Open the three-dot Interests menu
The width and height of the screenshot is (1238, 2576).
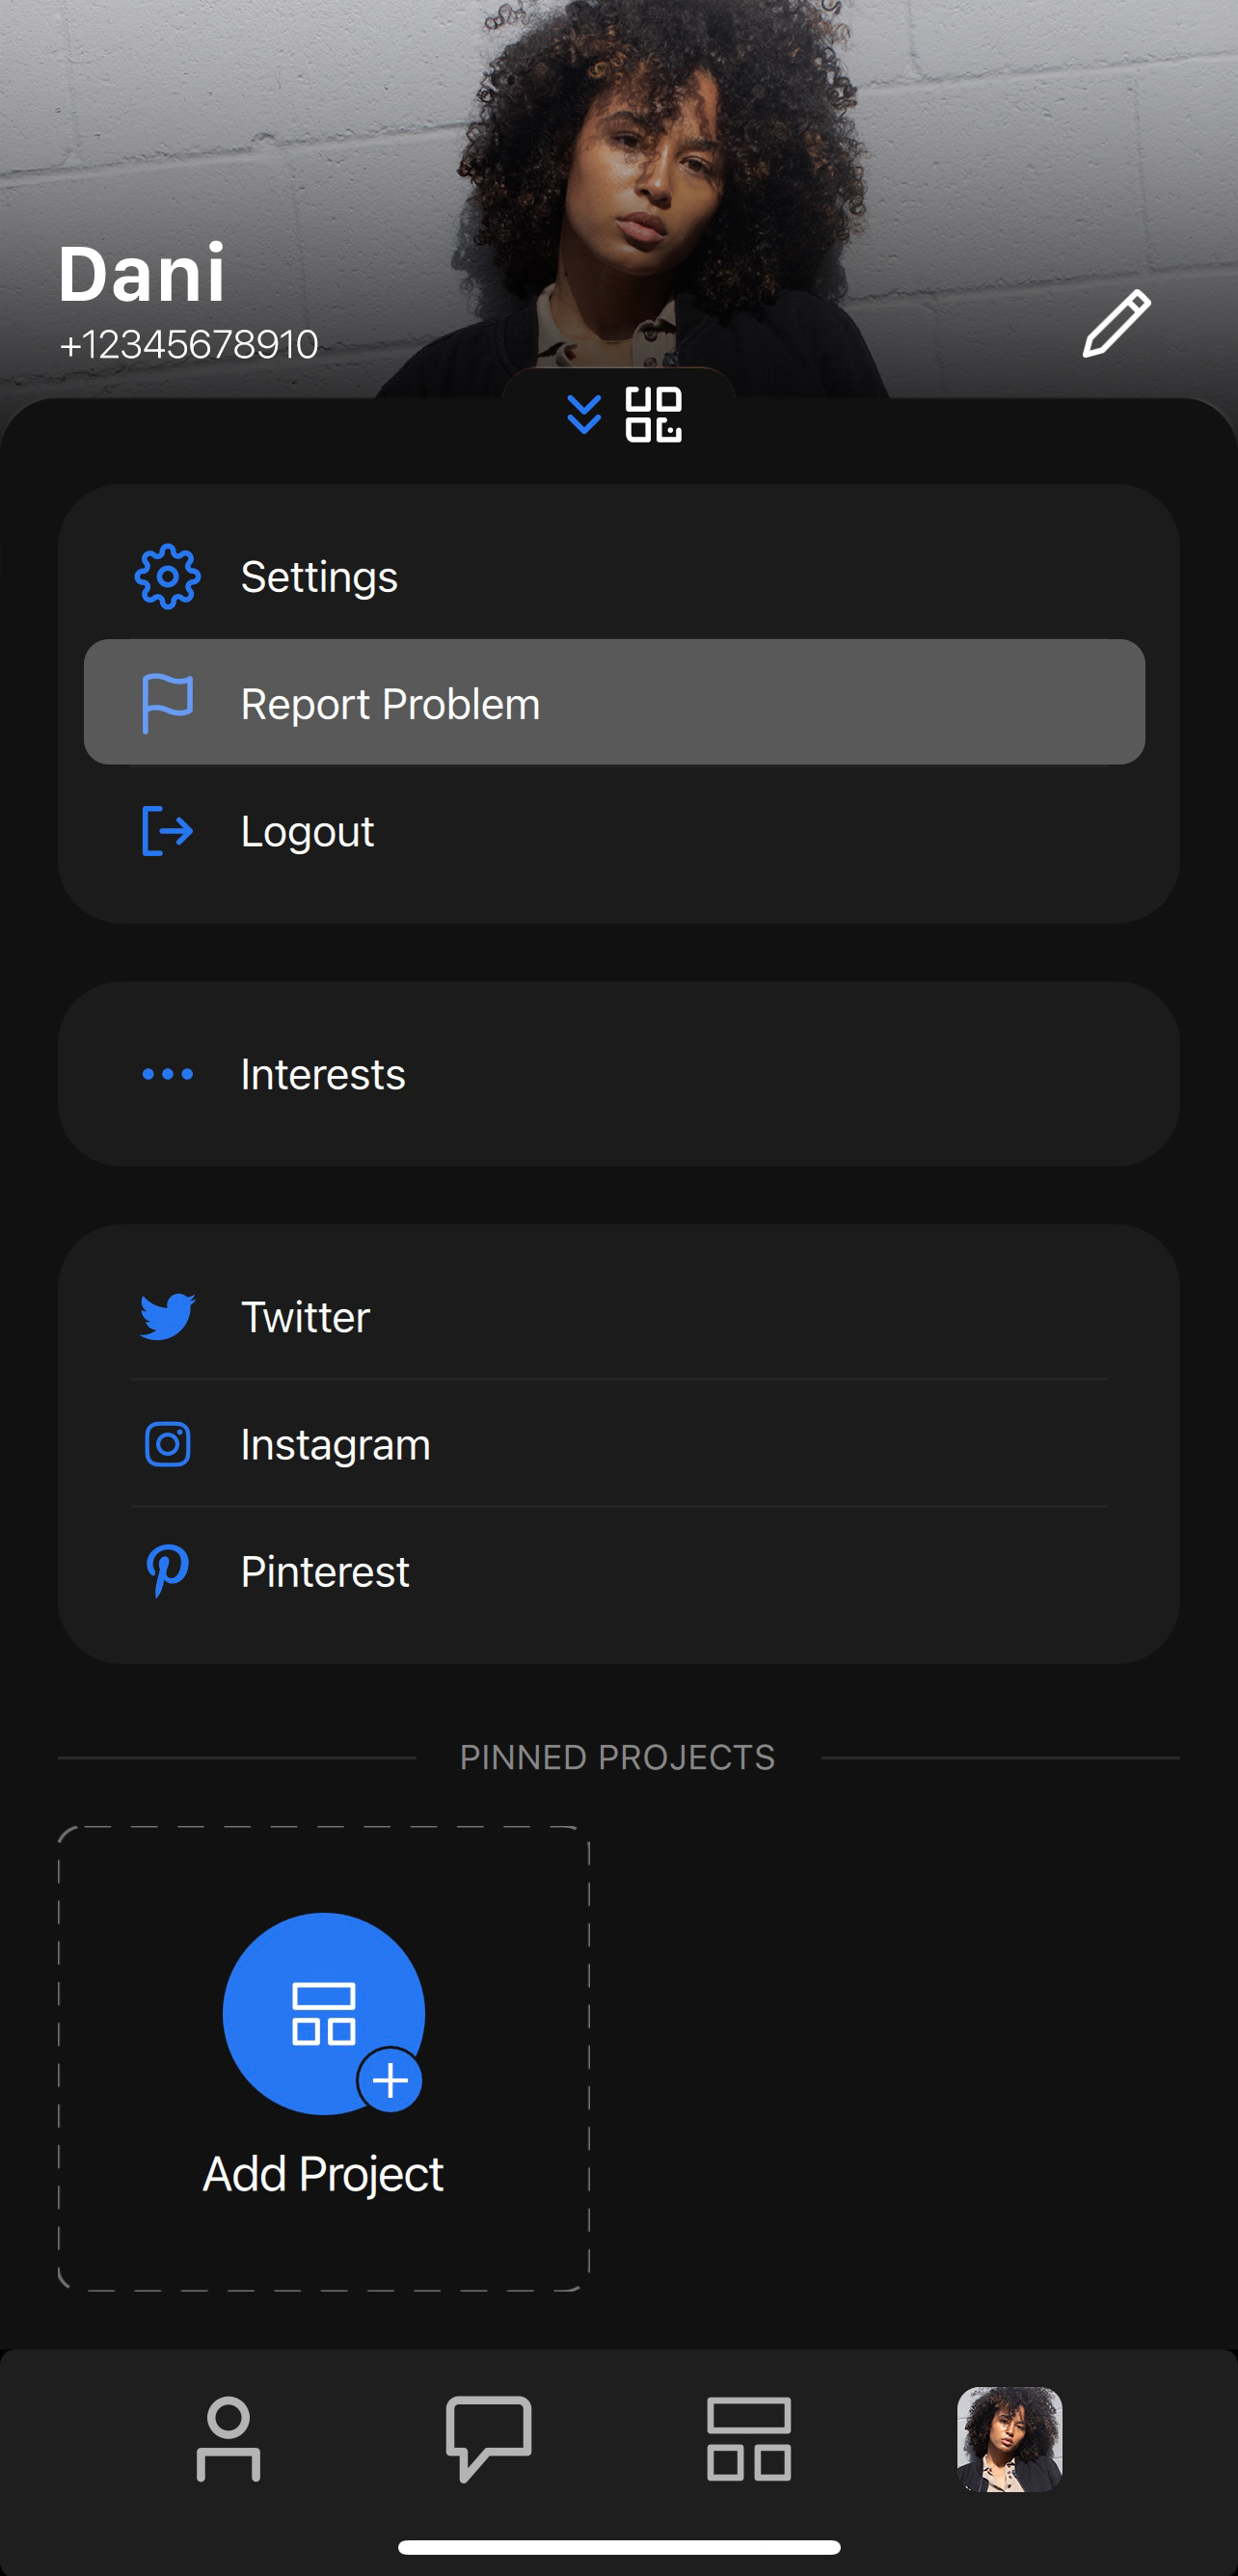click(167, 1073)
